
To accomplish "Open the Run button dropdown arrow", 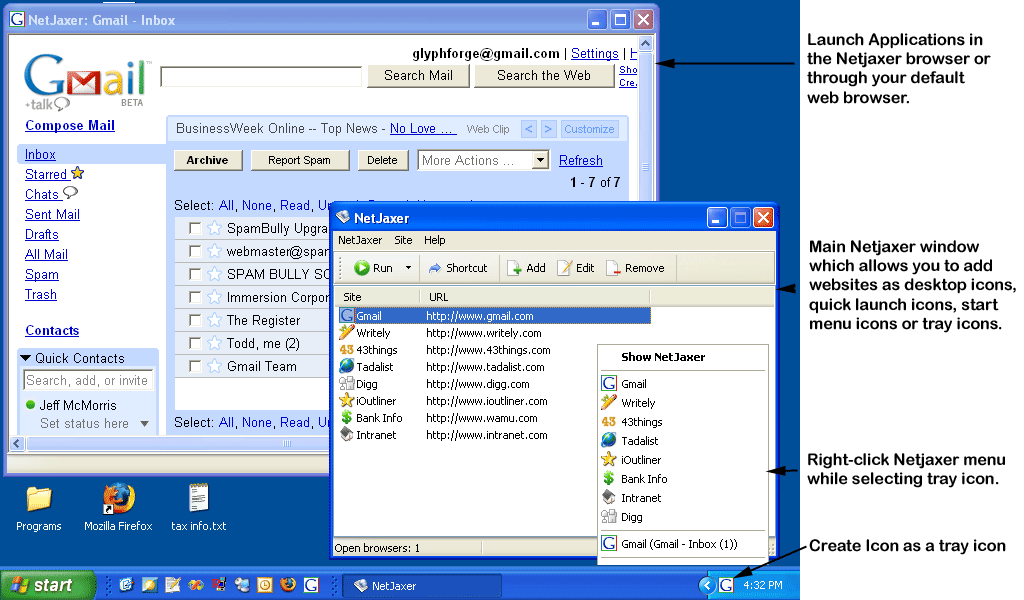I will pyautogui.click(x=408, y=268).
